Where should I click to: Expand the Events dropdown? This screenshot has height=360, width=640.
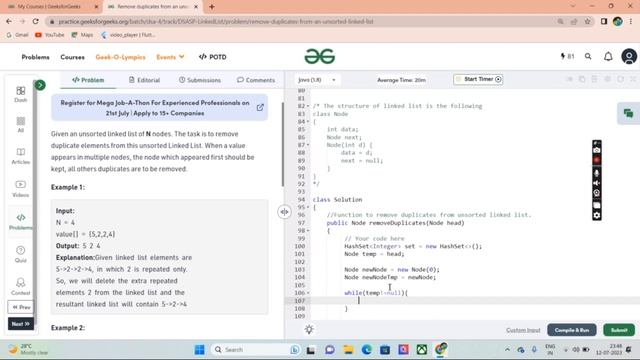170,57
